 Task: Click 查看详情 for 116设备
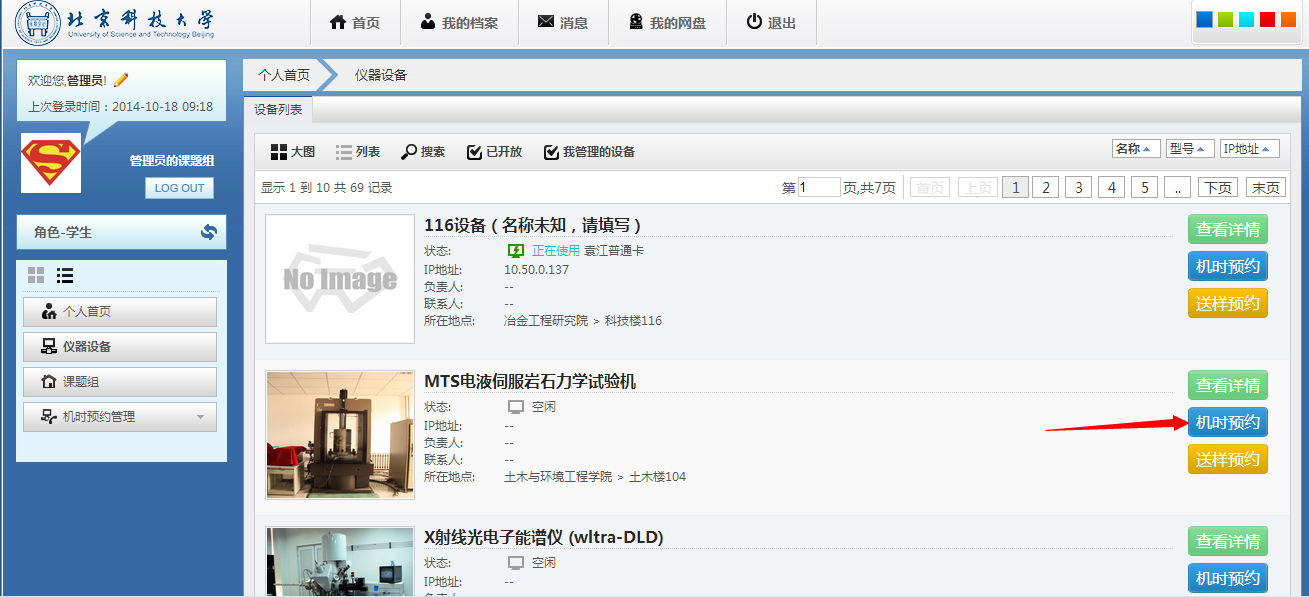(x=1227, y=229)
